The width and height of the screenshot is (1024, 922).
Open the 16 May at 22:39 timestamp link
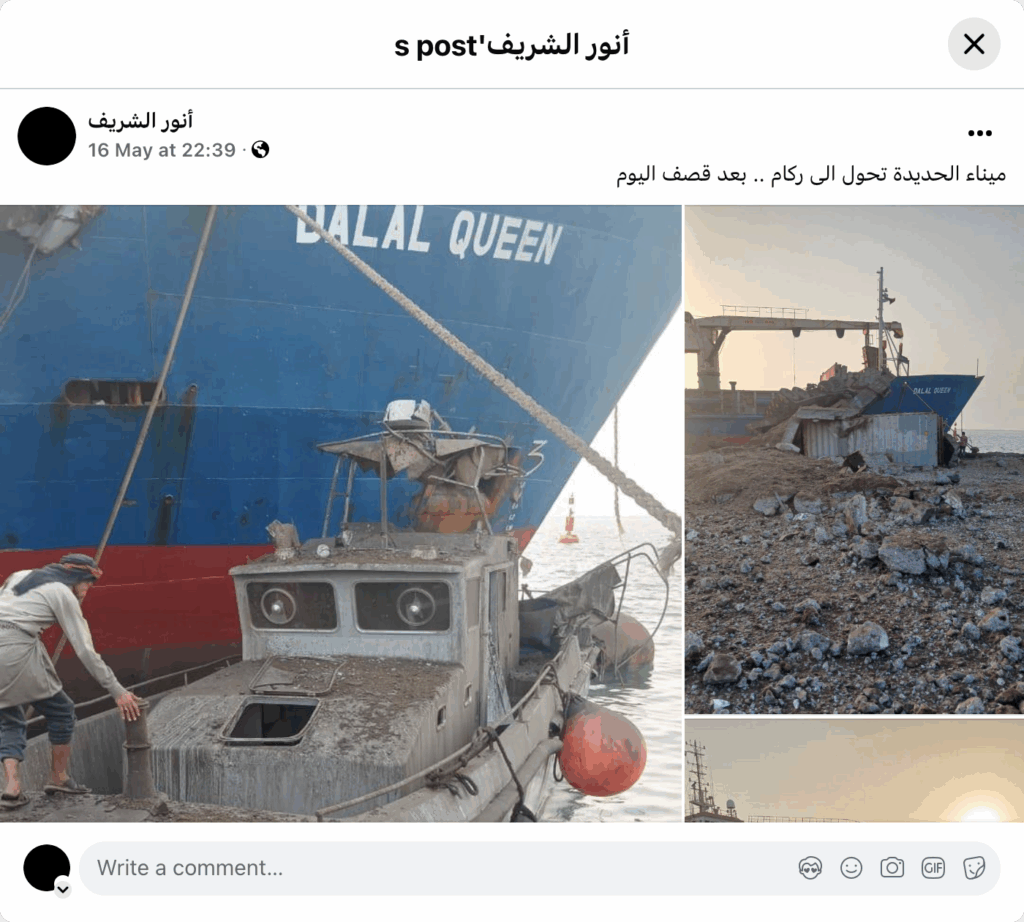[162, 150]
